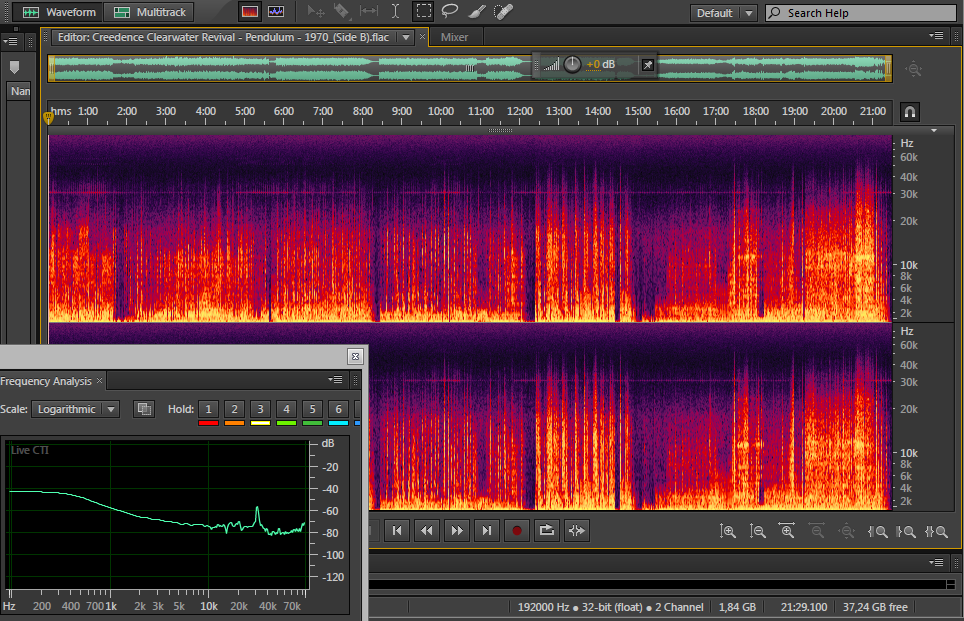Move playhead to previous (go to start)

(397, 531)
